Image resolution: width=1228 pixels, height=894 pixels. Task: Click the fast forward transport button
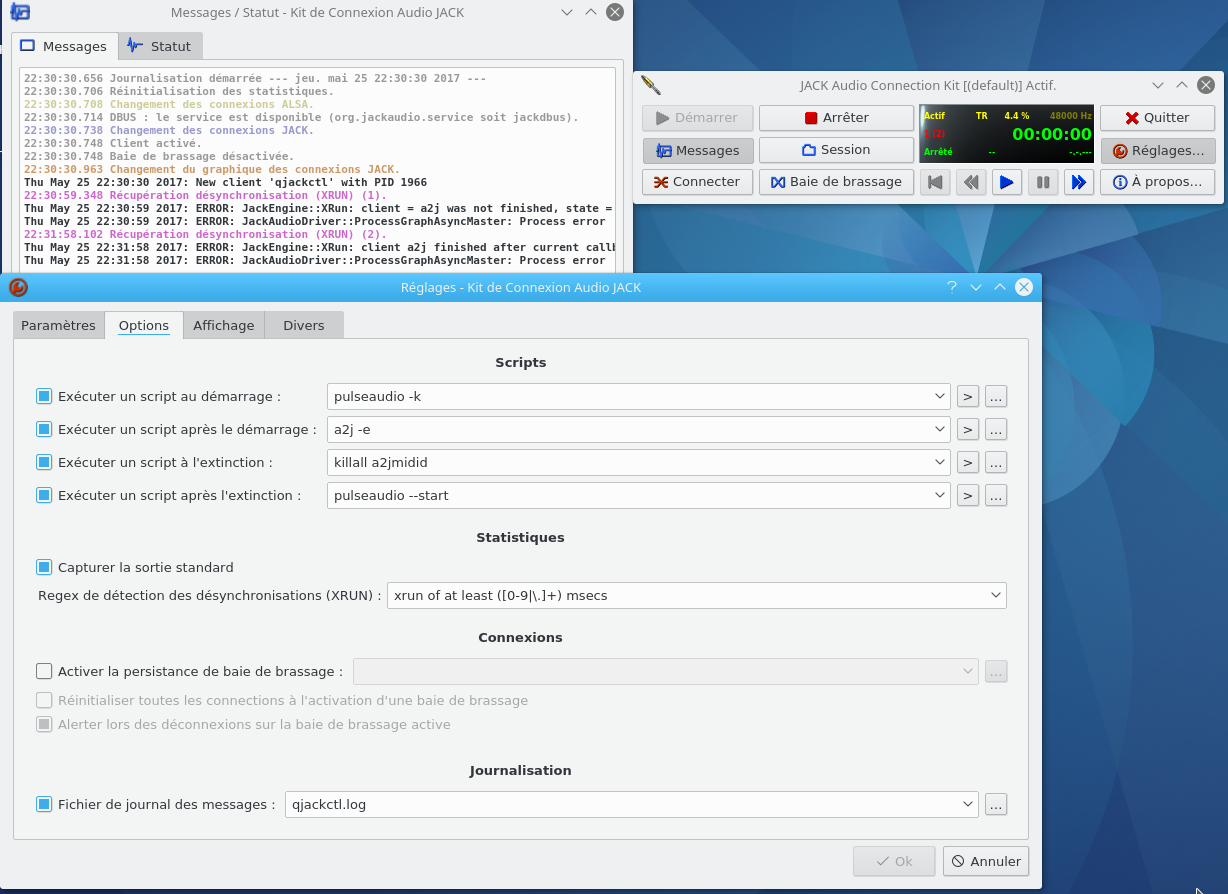pyautogui.click(x=1078, y=182)
